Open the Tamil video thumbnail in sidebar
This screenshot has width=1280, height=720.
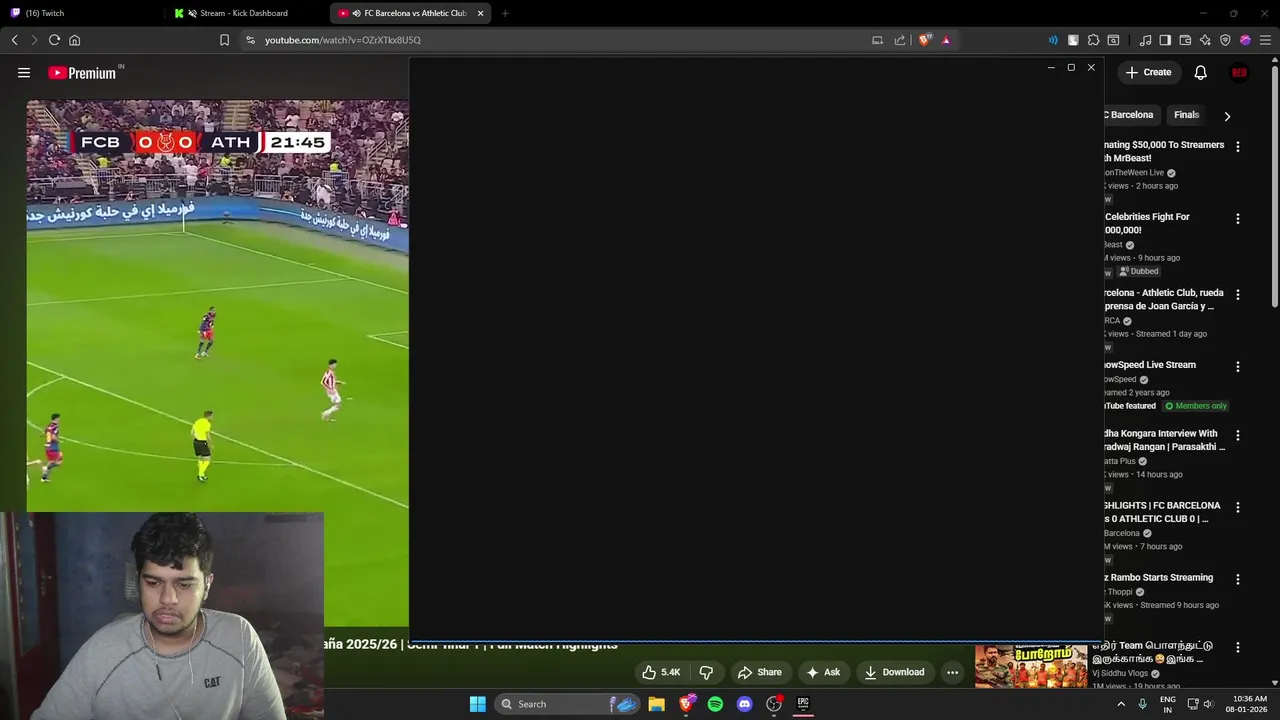tap(1031, 666)
